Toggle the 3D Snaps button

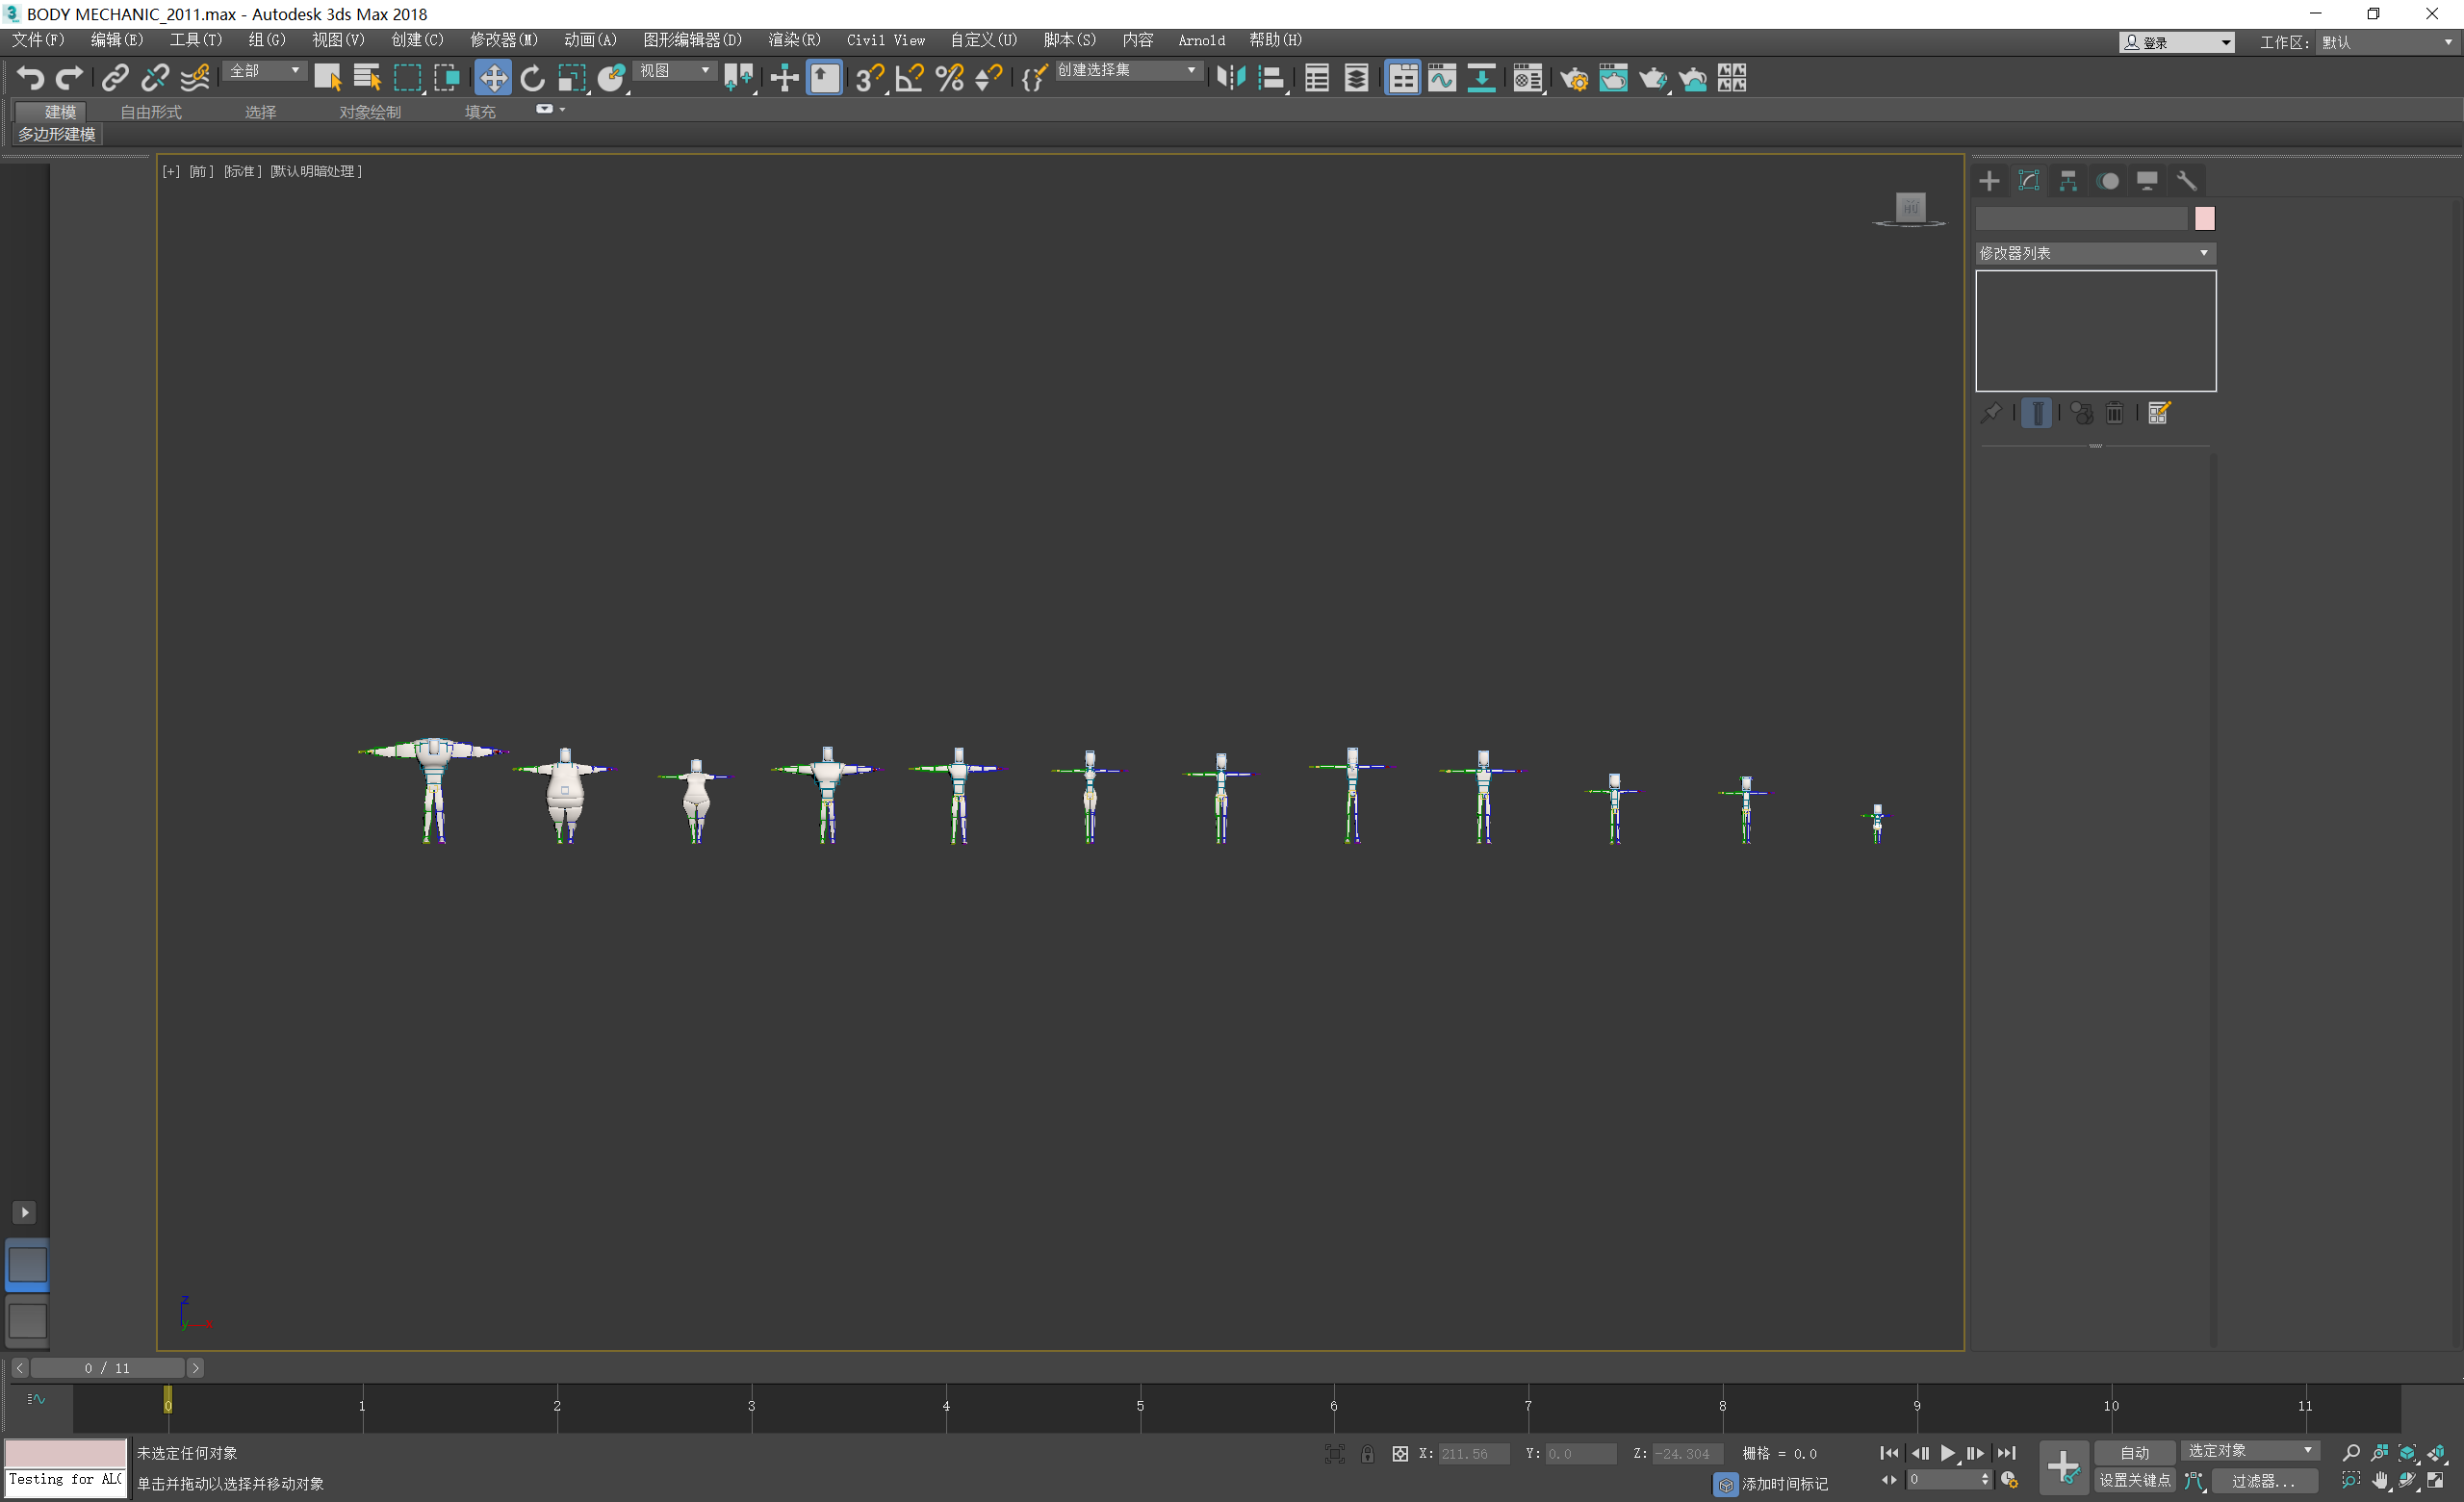tap(868, 78)
